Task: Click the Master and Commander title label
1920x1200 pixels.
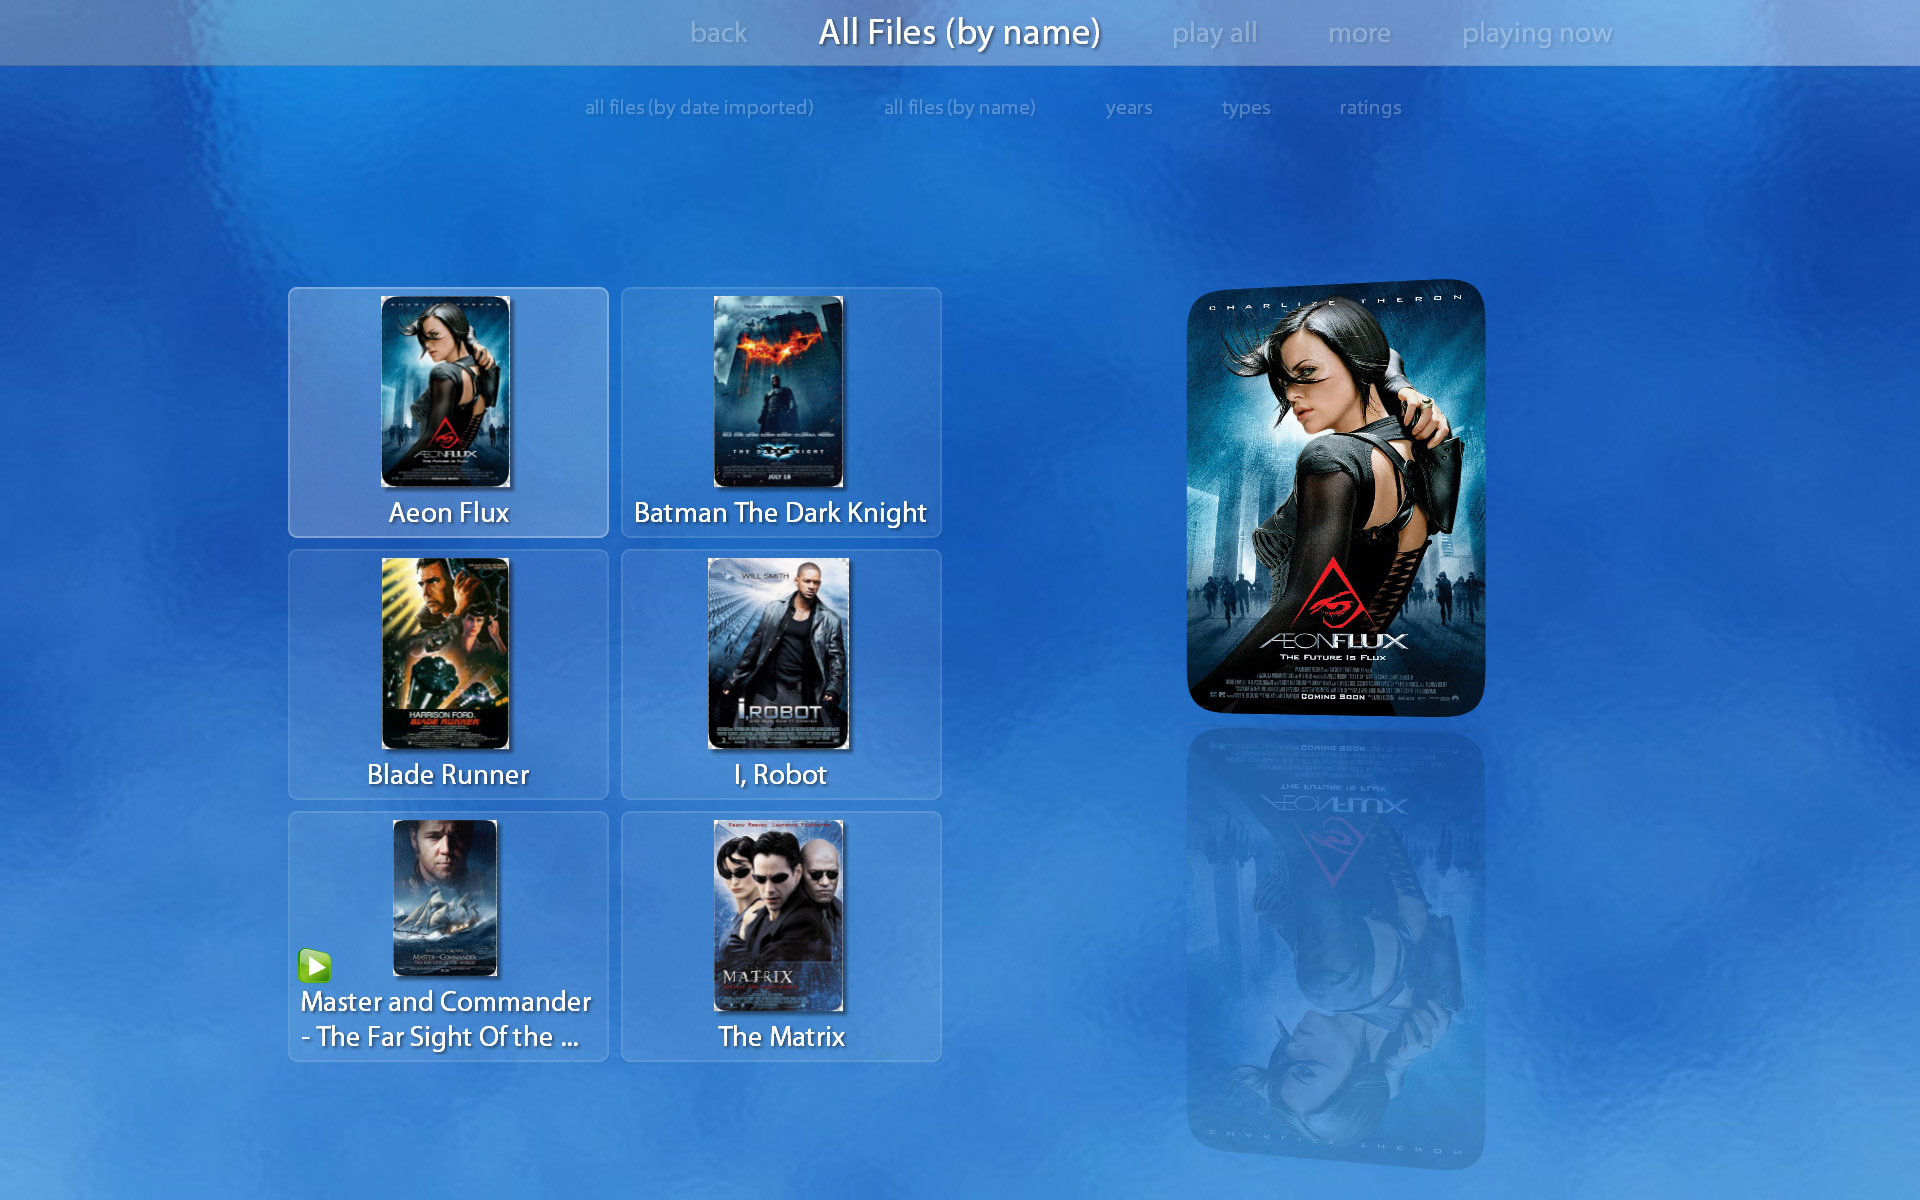Action: click(445, 1019)
